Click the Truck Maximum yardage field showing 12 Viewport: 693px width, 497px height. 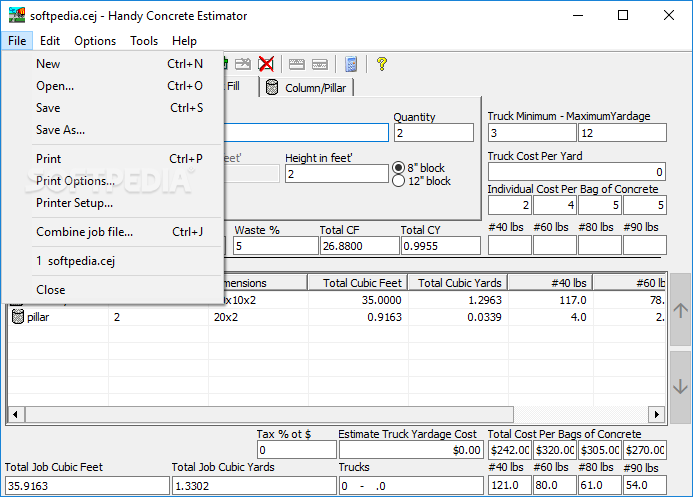tap(622, 133)
